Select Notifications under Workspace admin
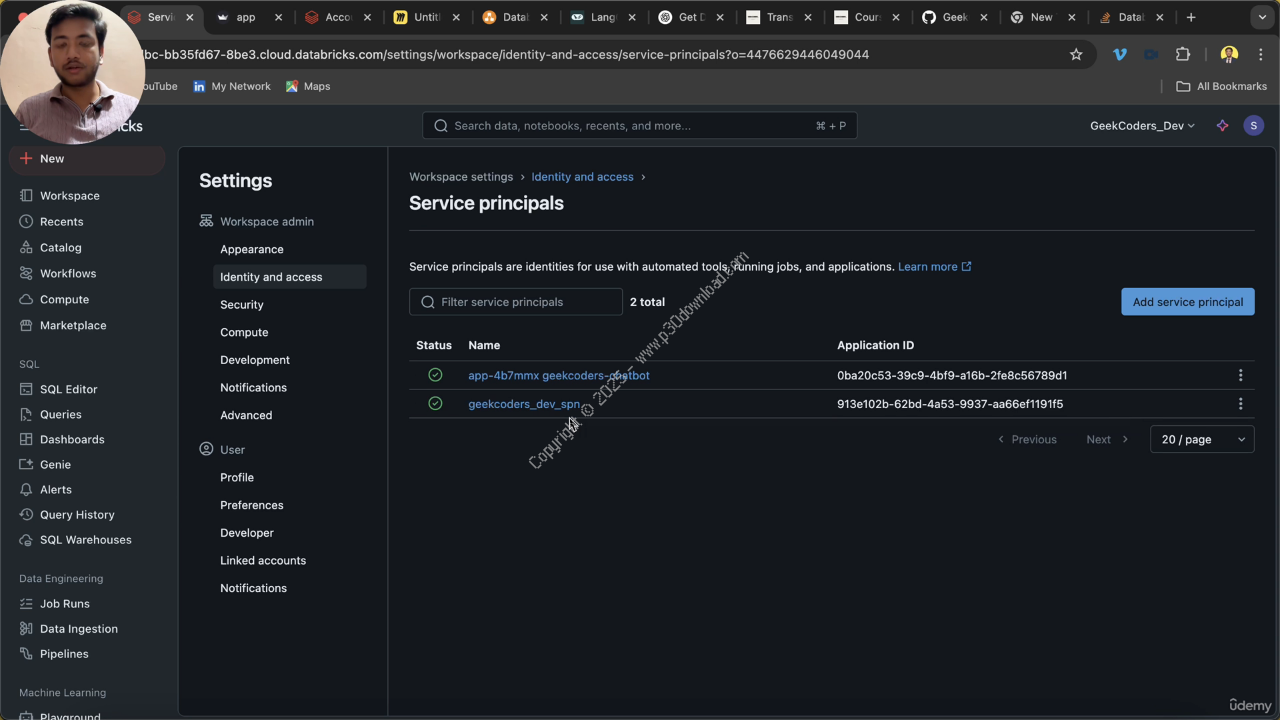This screenshot has height=720, width=1280. 253,388
